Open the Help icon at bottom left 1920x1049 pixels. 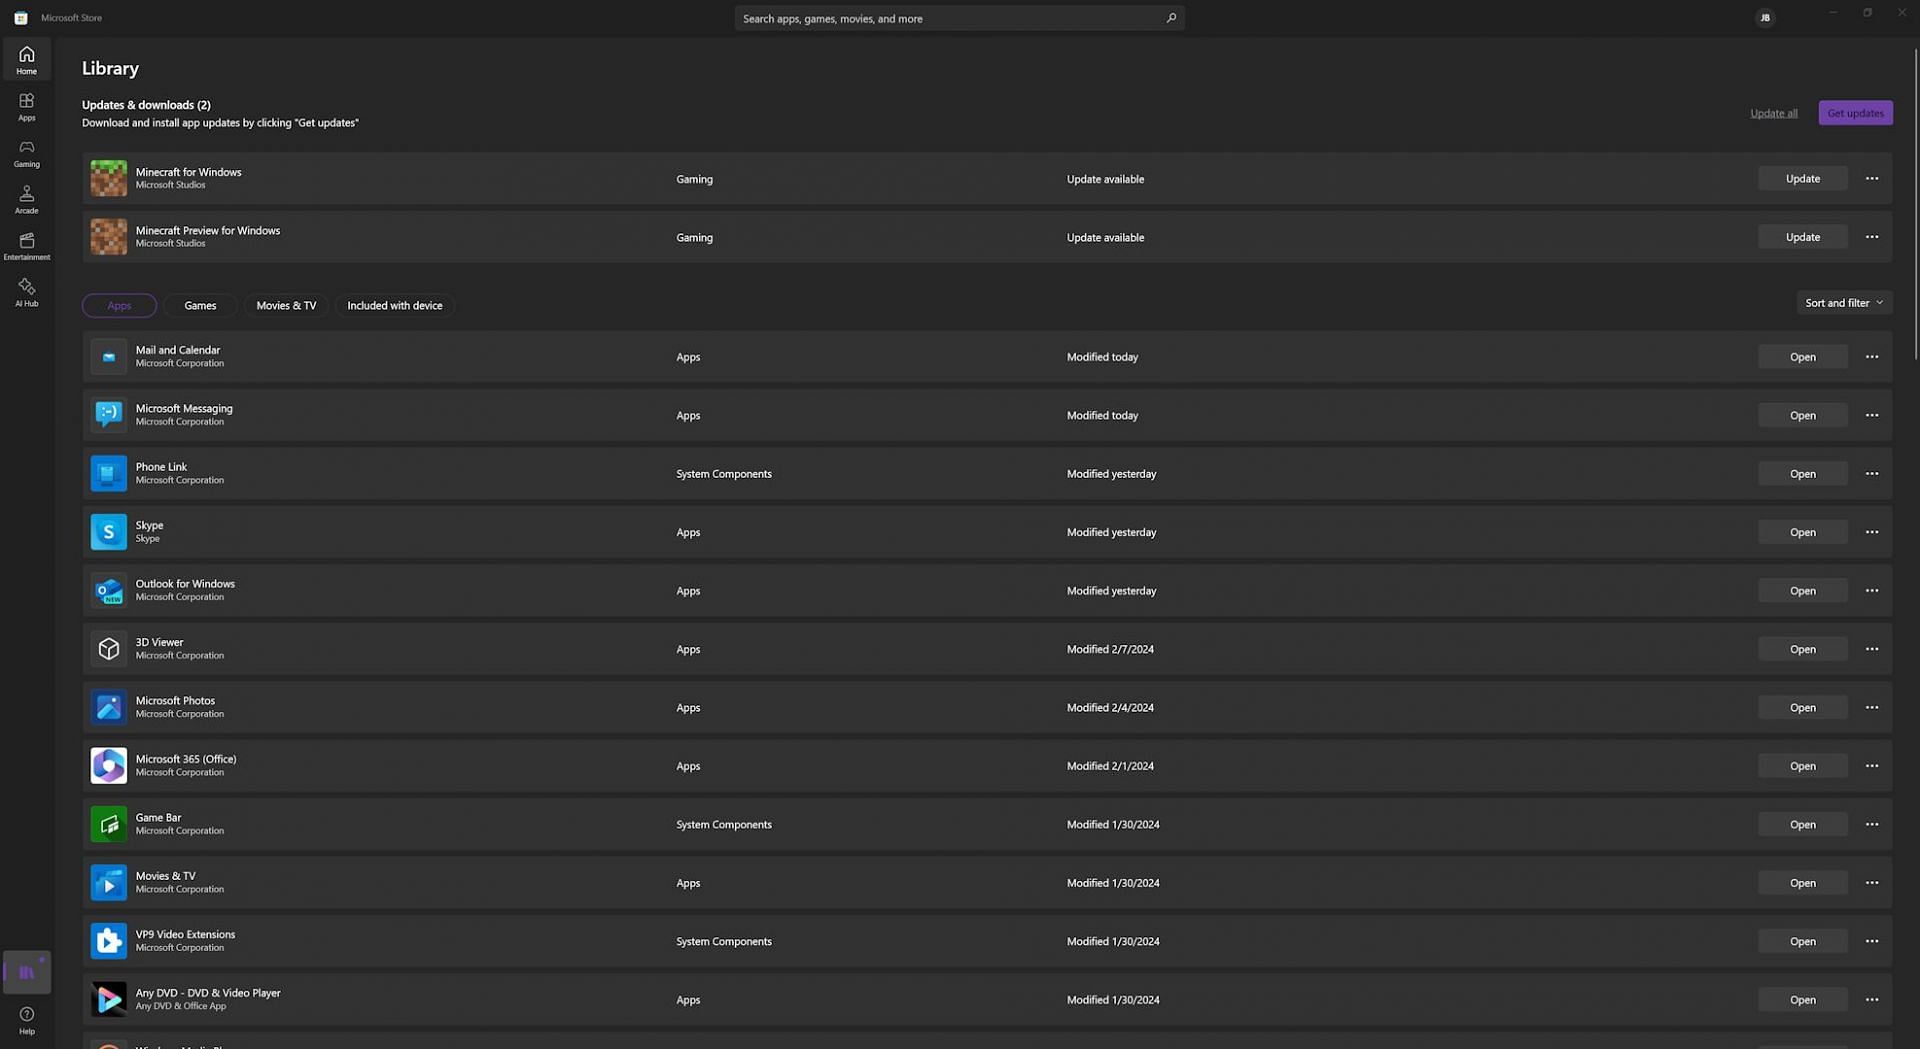coord(27,1020)
